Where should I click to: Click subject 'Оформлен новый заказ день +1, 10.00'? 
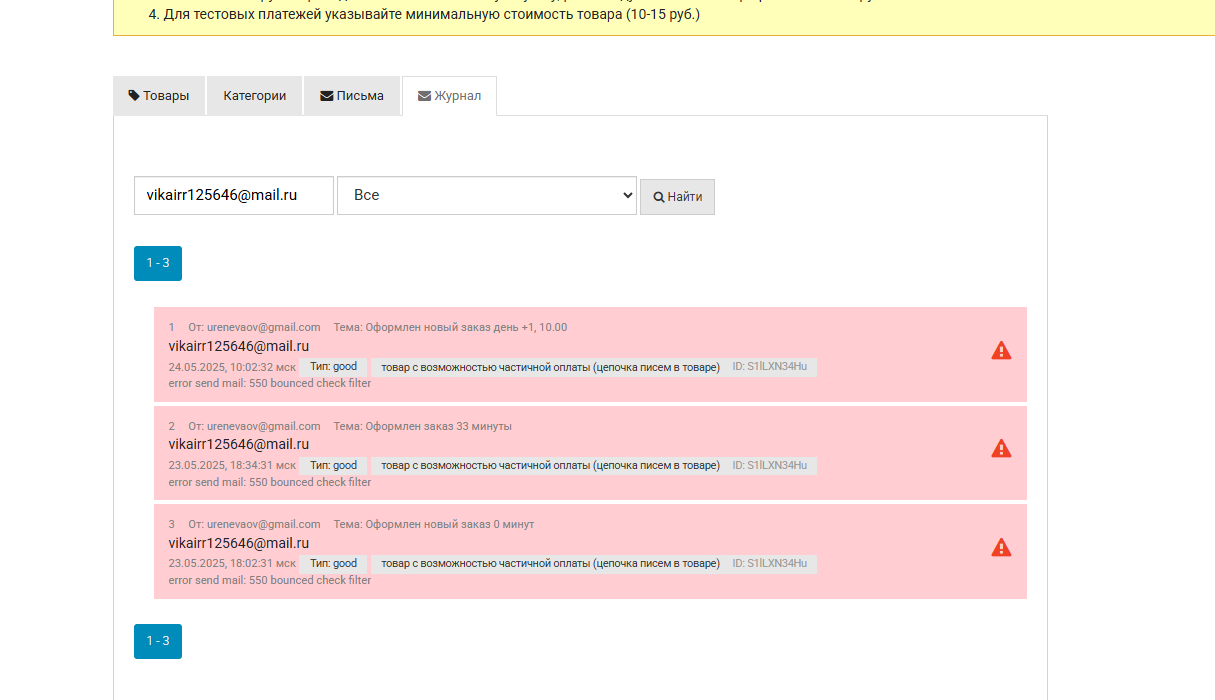pos(450,327)
